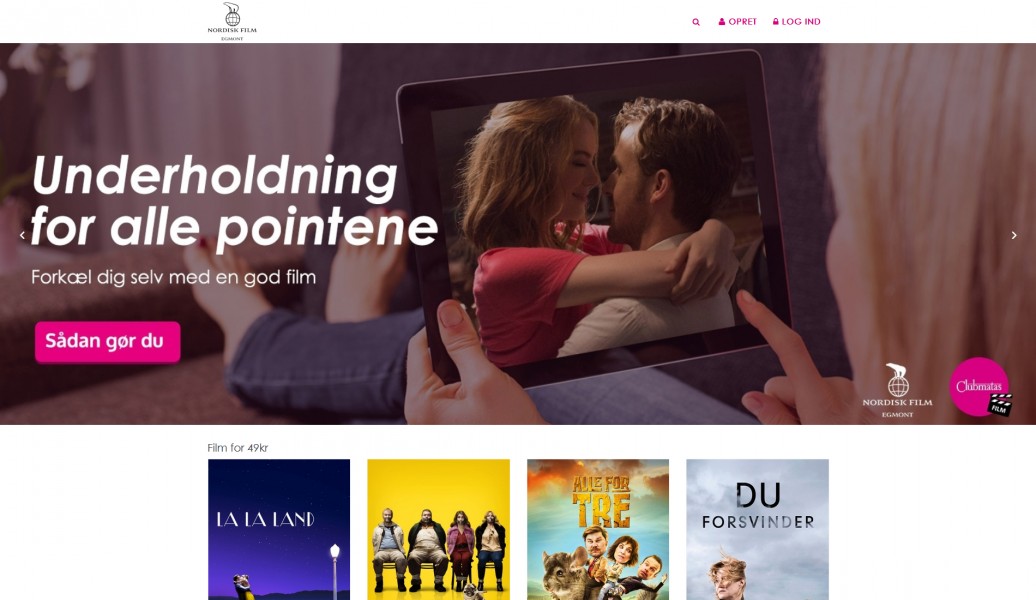
Task: Open the Alle for Tre poster
Action: click(598, 529)
